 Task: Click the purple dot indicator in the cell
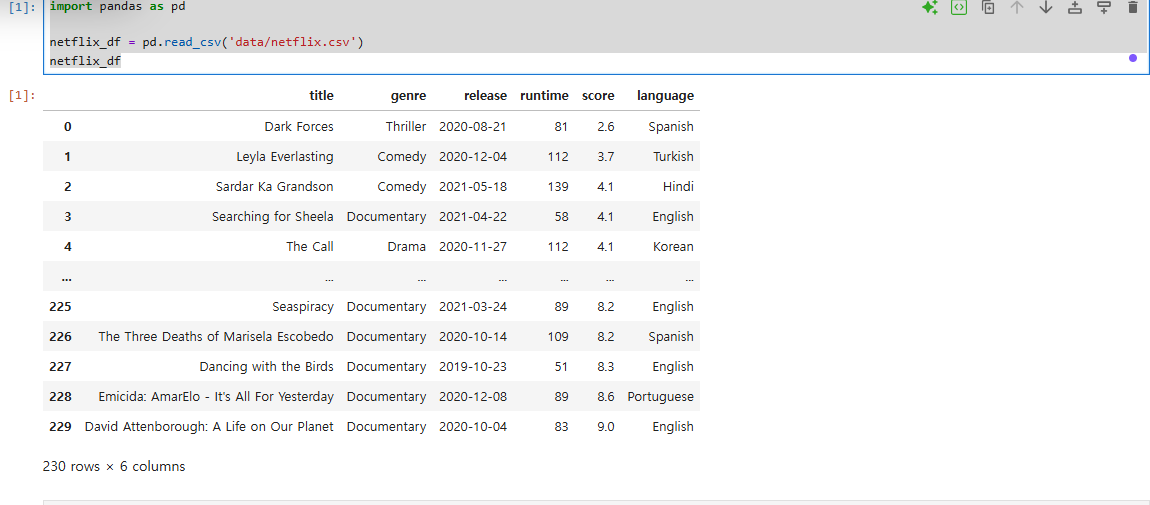(x=1133, y=58)
